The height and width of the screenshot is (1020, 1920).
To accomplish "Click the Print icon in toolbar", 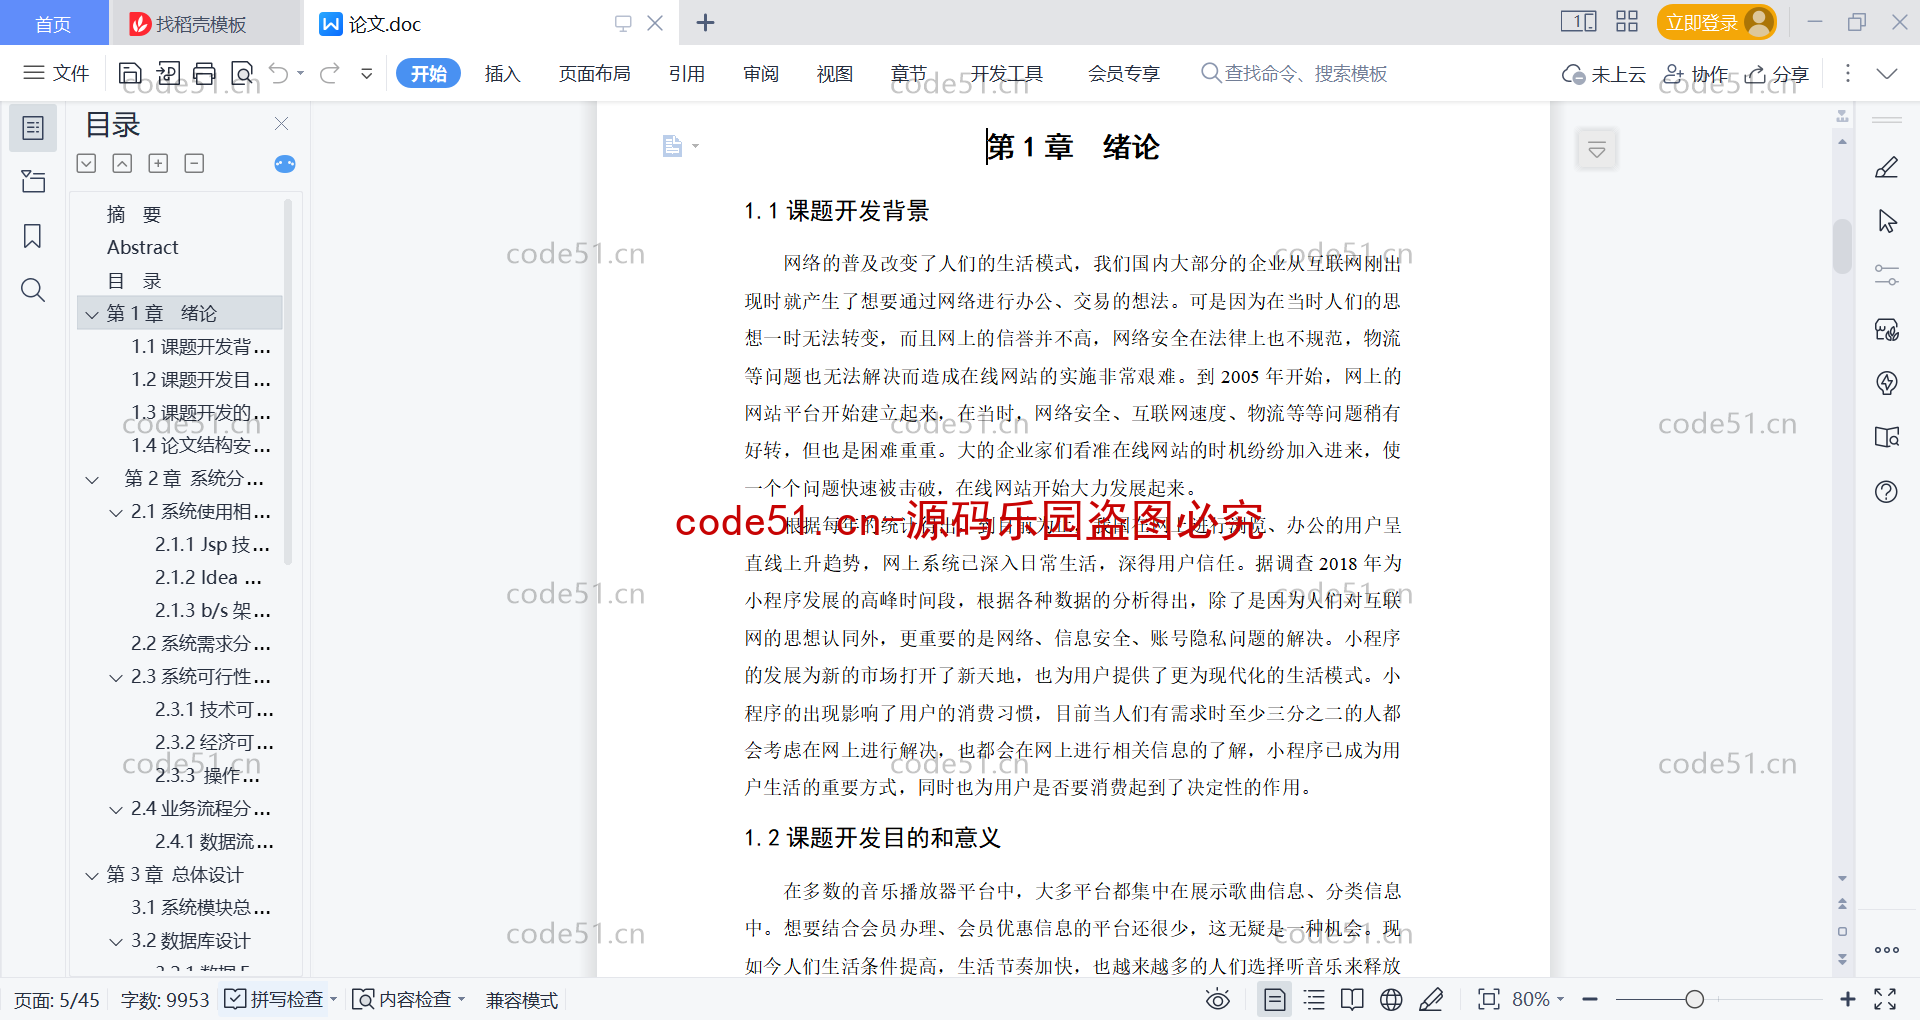I will point(204,73).
